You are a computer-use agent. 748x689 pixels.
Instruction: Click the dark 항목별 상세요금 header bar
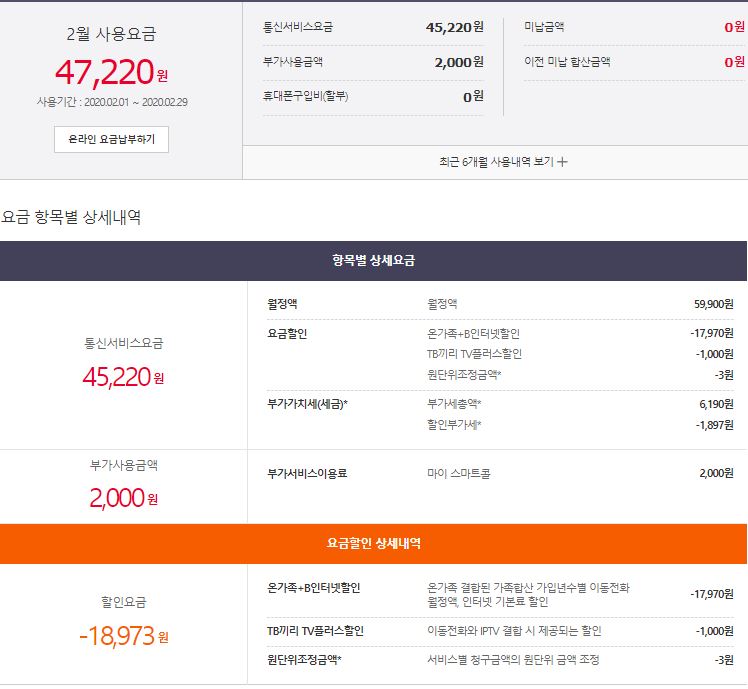pos(374,260)
